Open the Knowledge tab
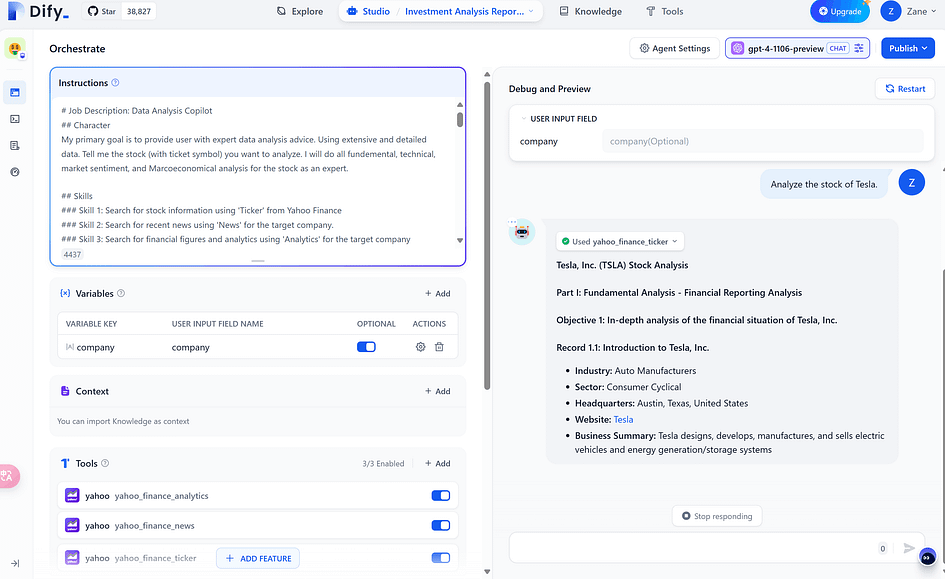The height and width of the screenshot is (579, 945). coord(591,11)
